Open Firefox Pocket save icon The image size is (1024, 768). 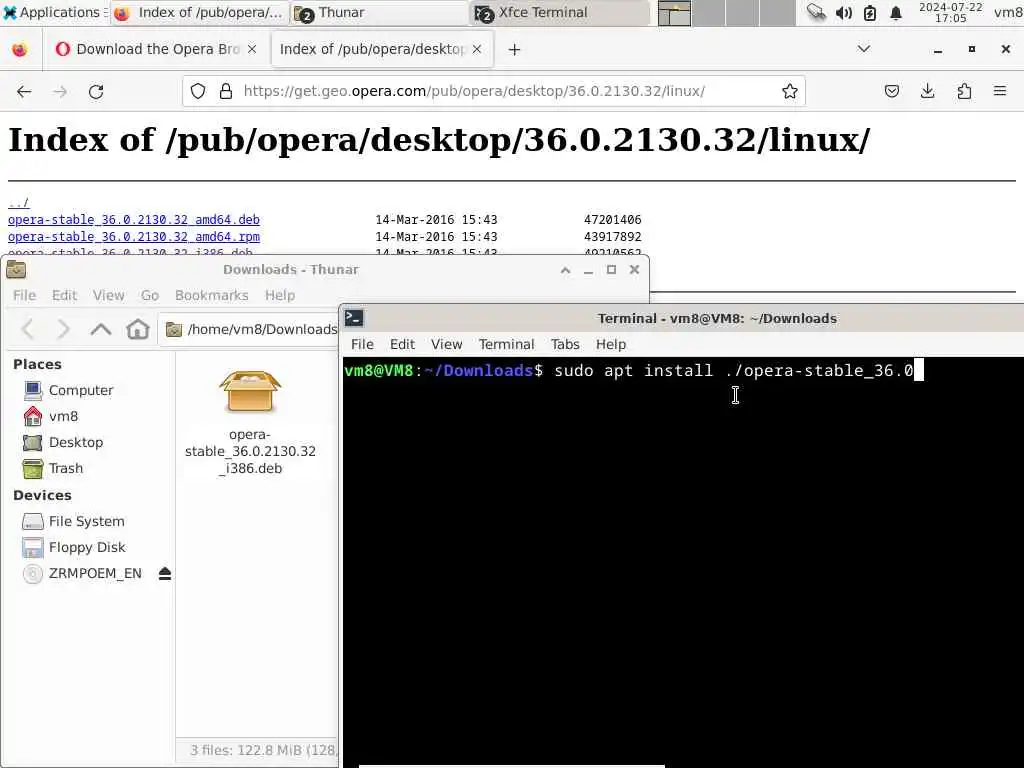[x=891, y=91]
